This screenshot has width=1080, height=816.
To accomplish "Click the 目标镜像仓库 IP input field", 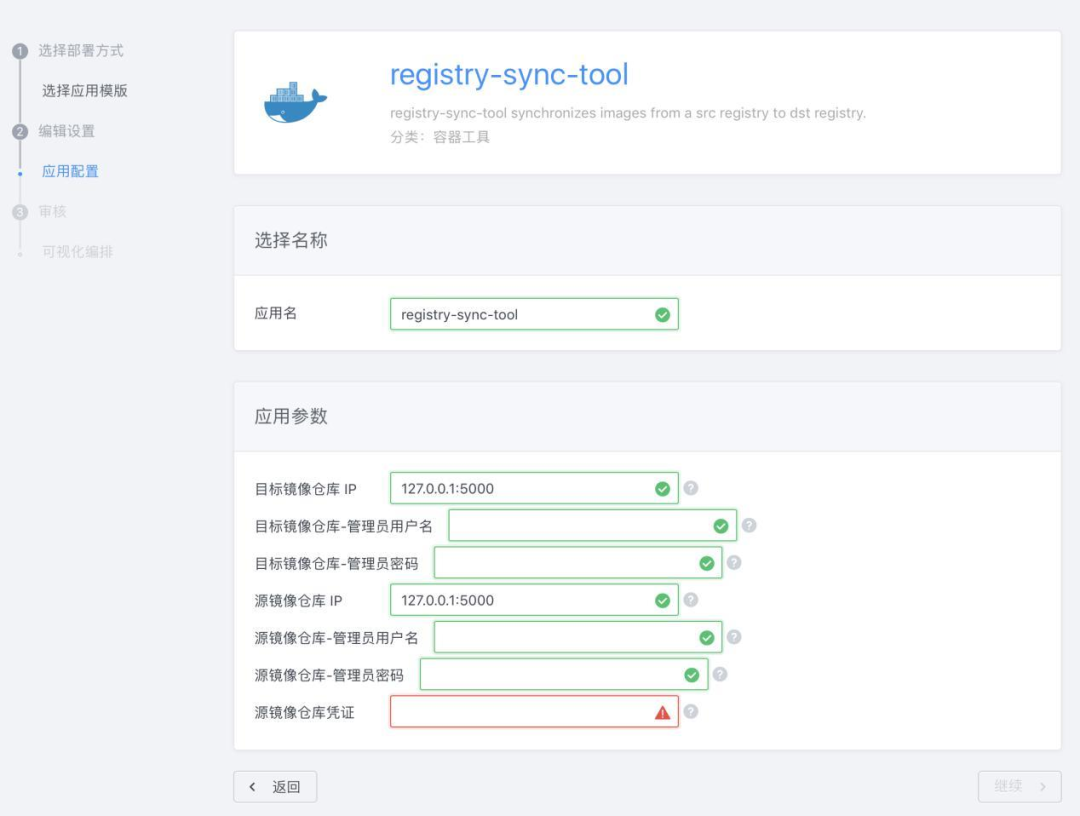I will click(520, 489).
